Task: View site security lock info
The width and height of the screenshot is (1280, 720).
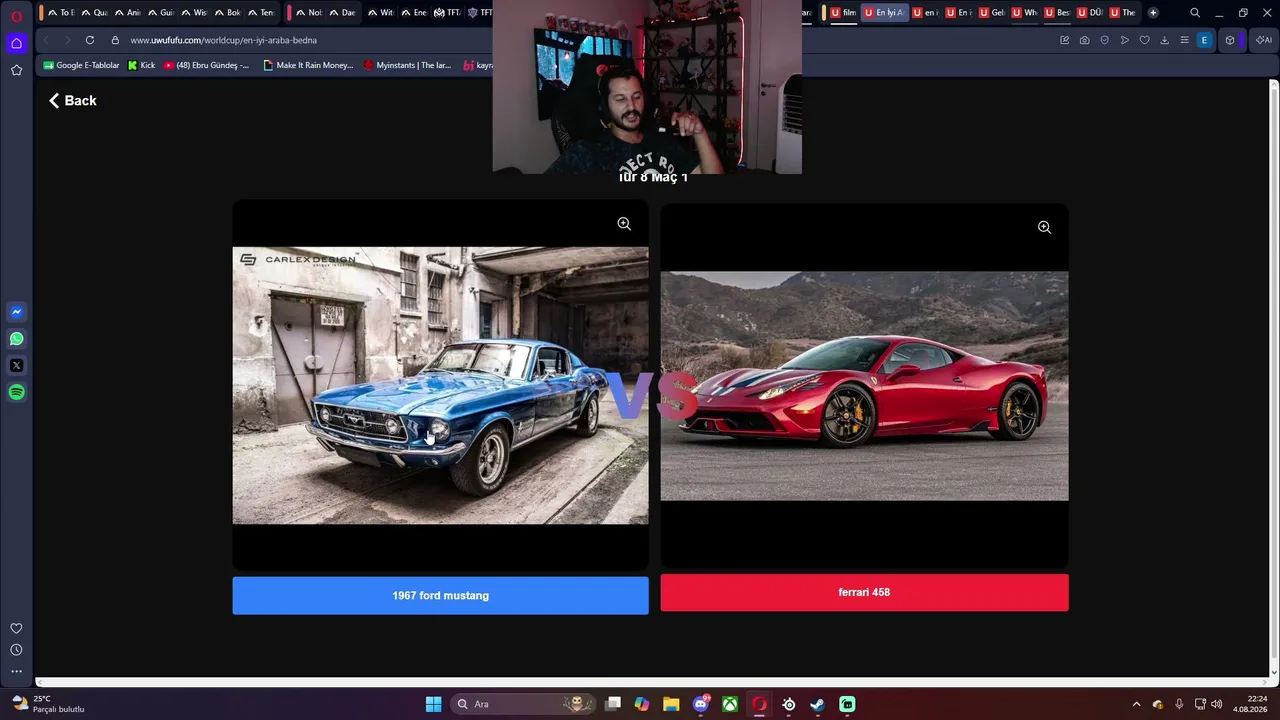Action: pos(115,40)
